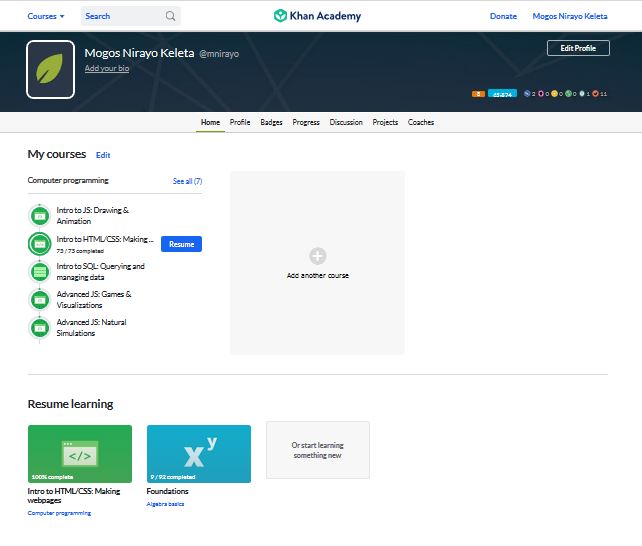Viewport: 642px width, 546px height.
Task: Click the Intro to JS course icon
Action: [40, 216]
